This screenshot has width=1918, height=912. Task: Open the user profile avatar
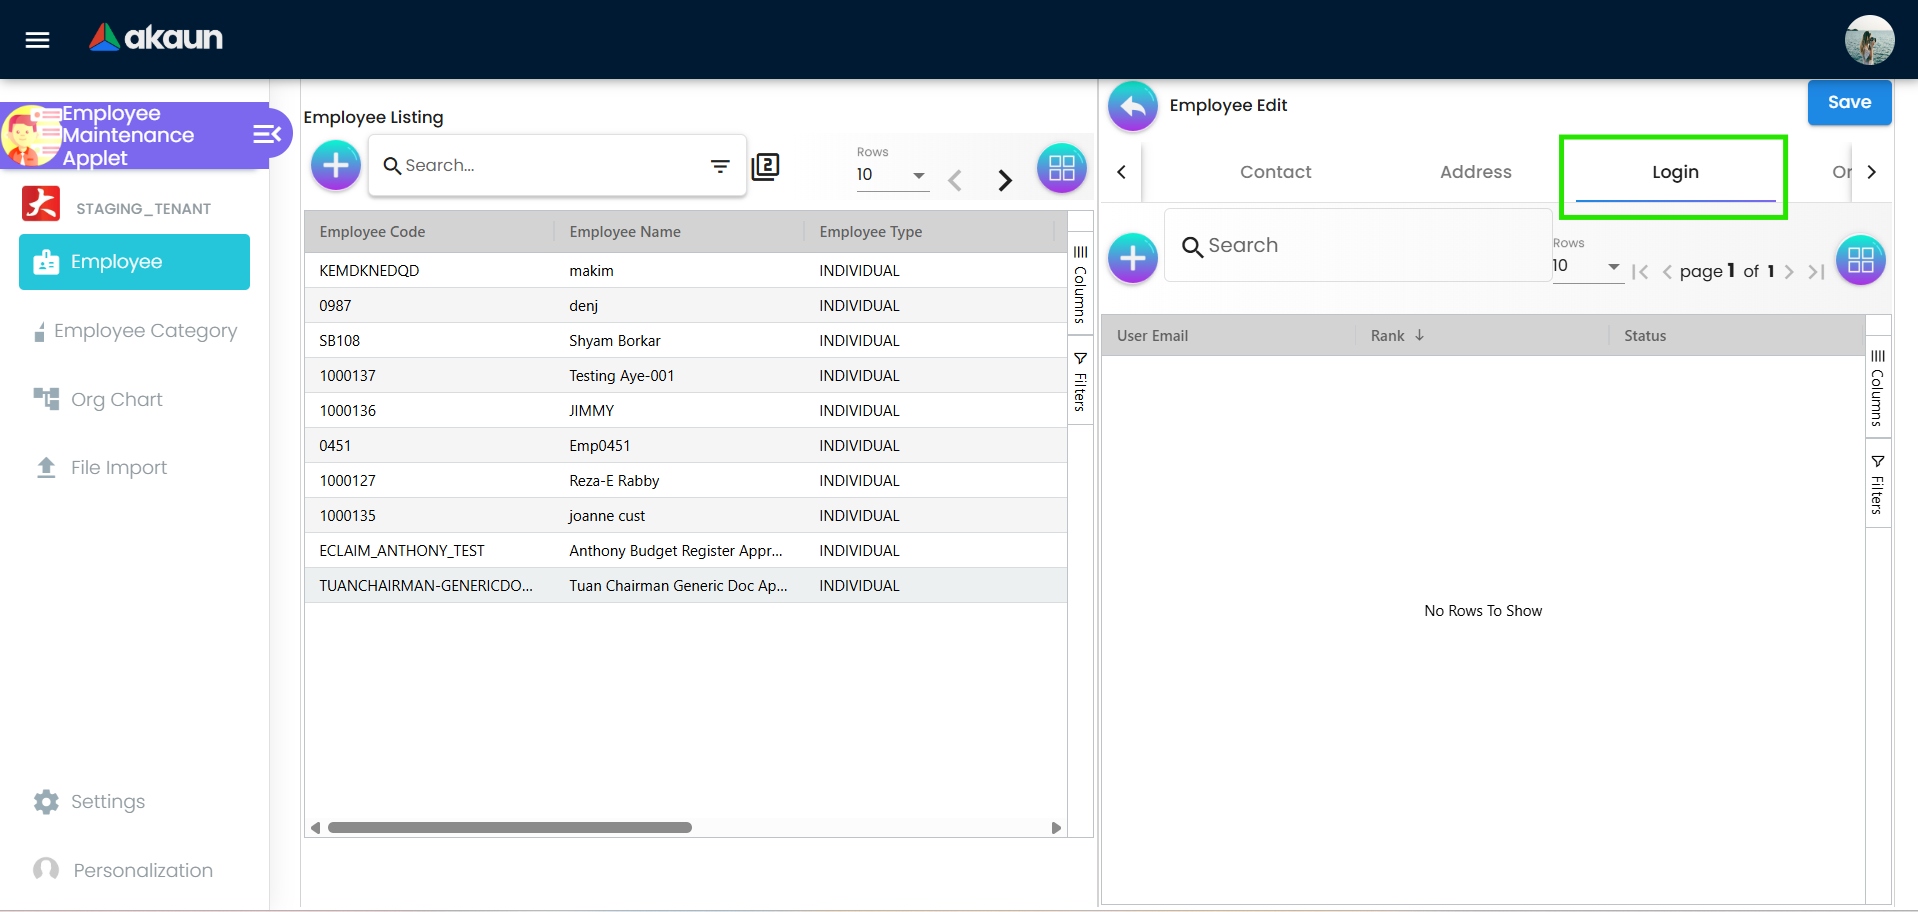(x=1868, y=40)
